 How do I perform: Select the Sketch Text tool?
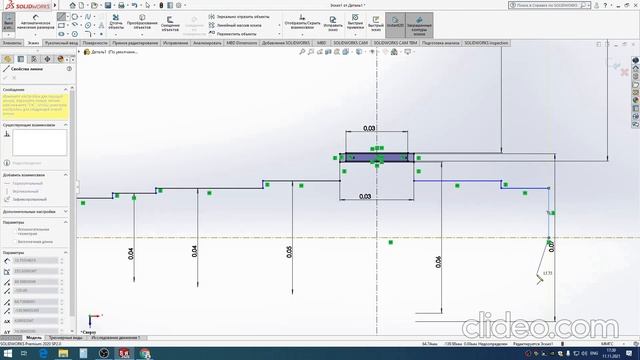tap(101, 25)
